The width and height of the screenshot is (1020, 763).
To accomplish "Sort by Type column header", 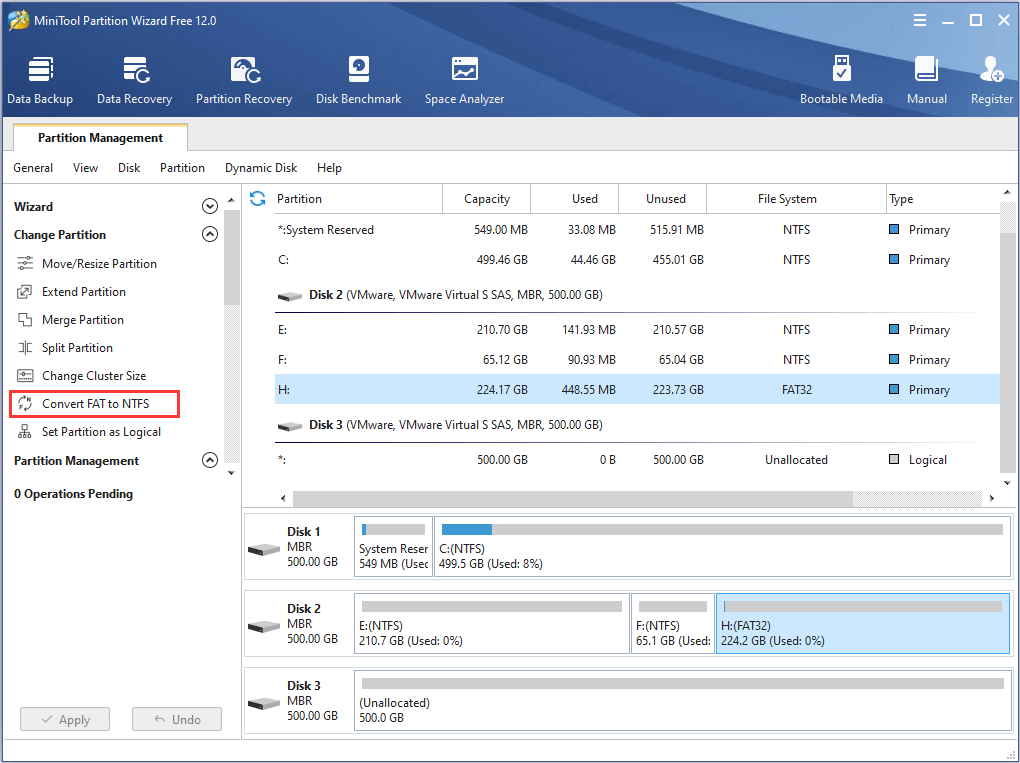I will click(x=943, y=199).
